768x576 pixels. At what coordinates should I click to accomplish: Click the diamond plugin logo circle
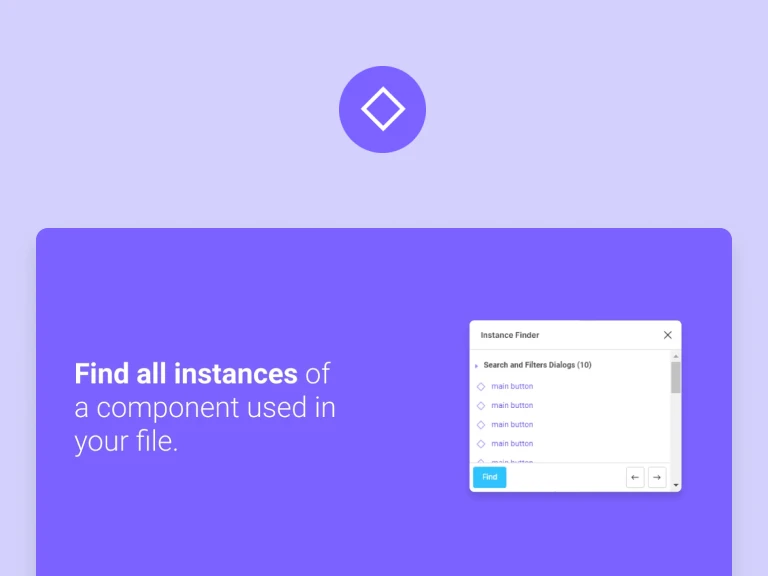383,109
